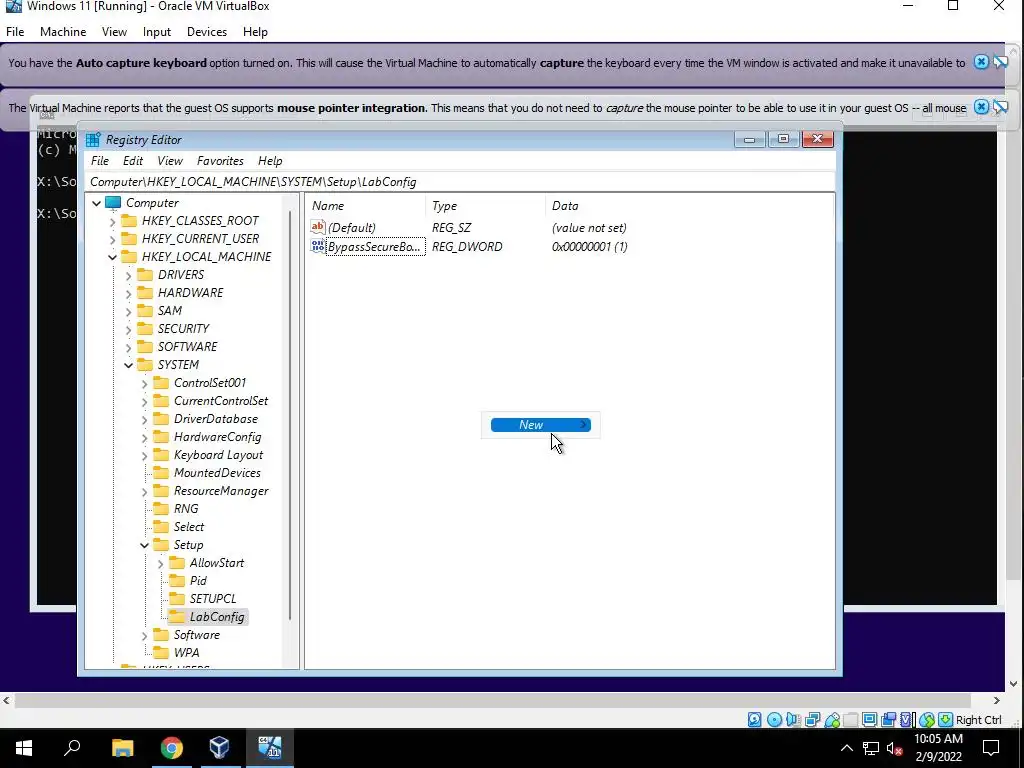The image size is (1024, 768).
Task: Click the network adapters status icon
Action: point(812,720)
